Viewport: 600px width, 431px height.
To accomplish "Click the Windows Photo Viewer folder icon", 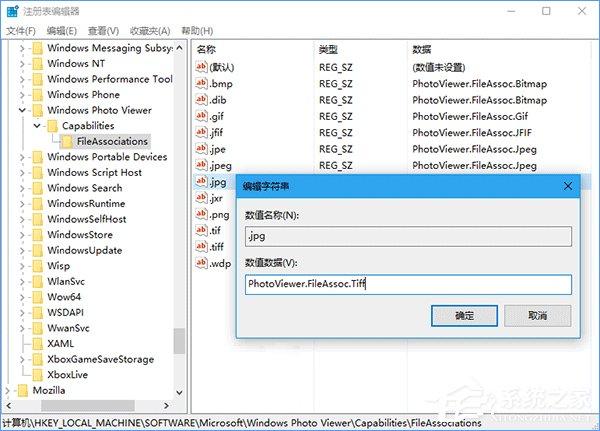I will coord(38,110).
